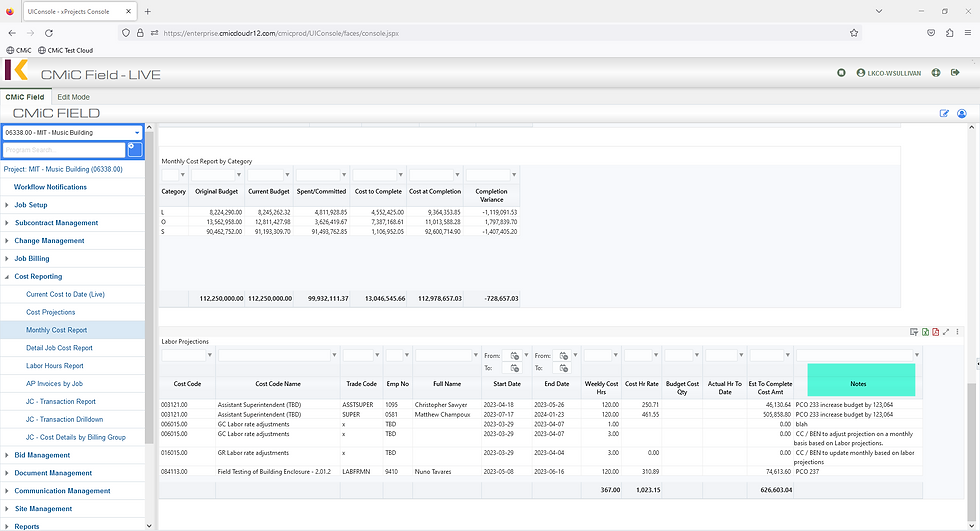Click the globe help icon in header
The height and width of the screenshot is (531, 980).
click(x=936, y=73)
